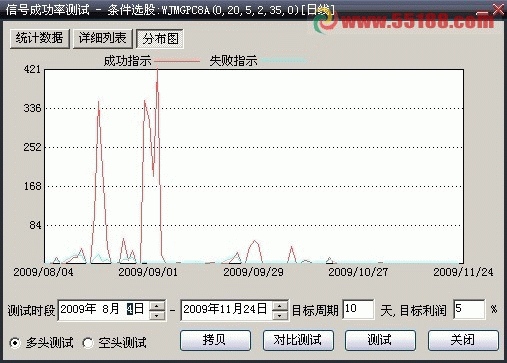Click the 测试时段 label
Viewport: 507px width, 363px height.
31,311
